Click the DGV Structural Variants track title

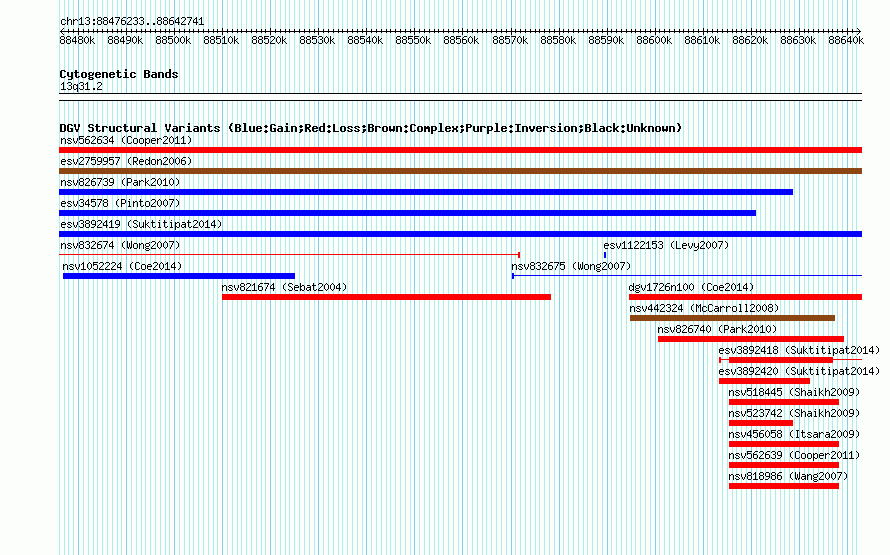[x=371, y=128]
